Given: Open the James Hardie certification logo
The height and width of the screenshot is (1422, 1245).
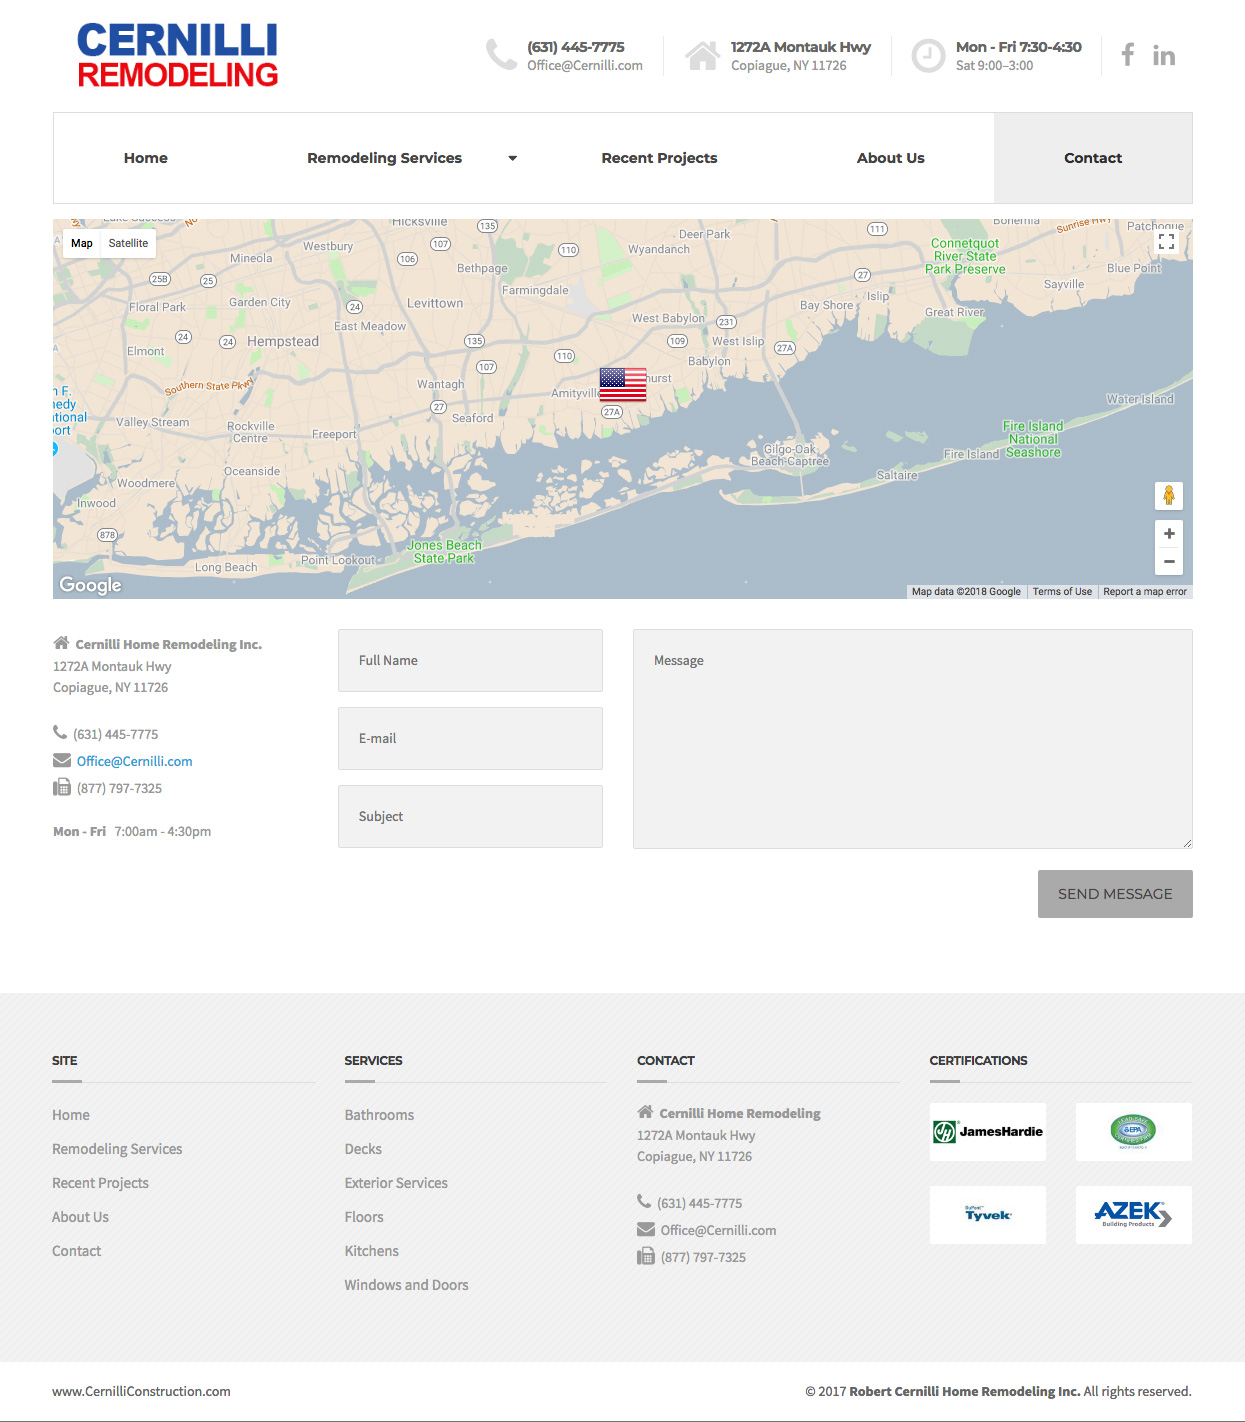Looking at the screenshot, I should click(x=987, y=1132).
